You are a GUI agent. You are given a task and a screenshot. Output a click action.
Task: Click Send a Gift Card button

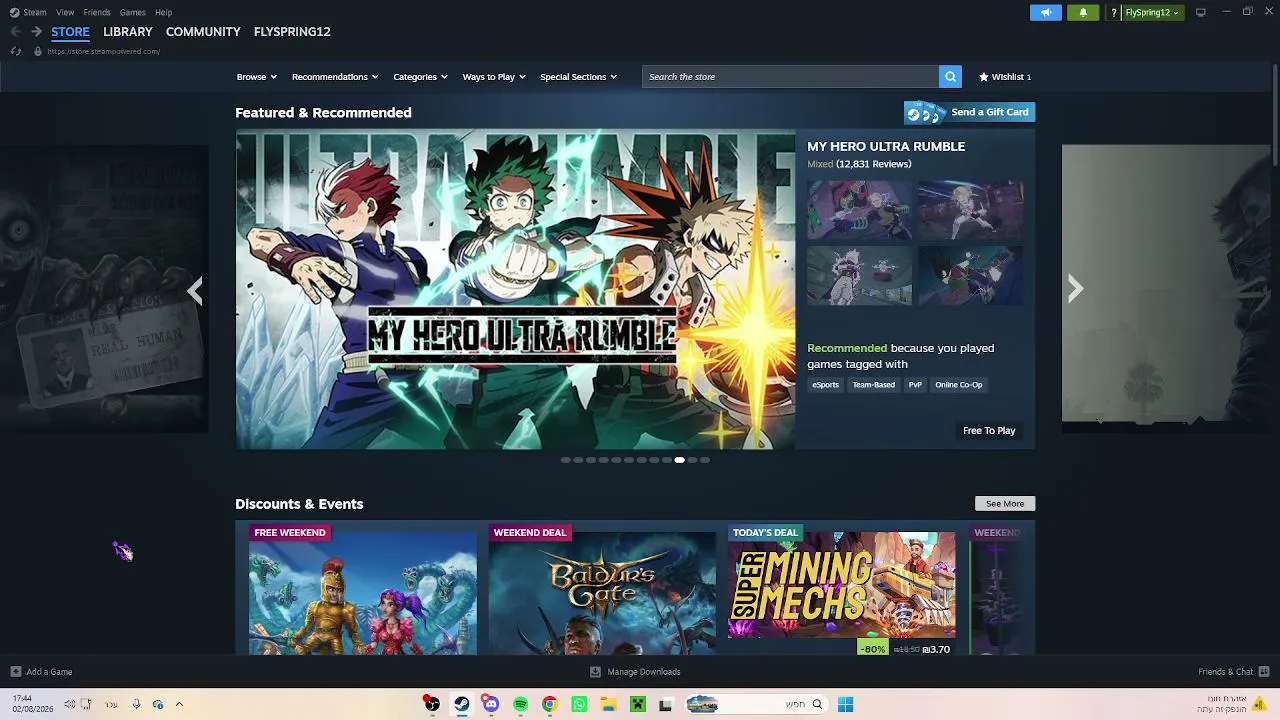pyautogui.click(x=969, y=112)
